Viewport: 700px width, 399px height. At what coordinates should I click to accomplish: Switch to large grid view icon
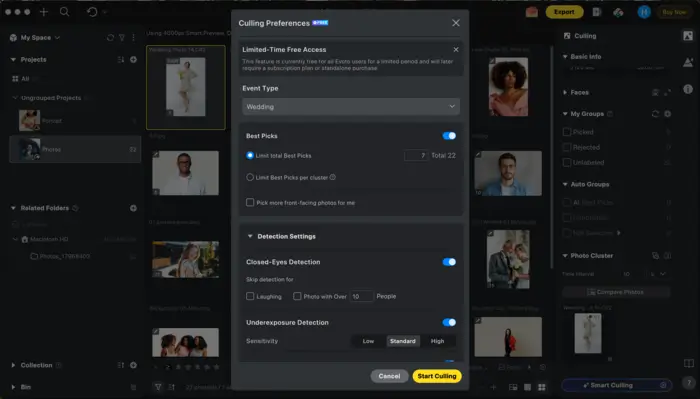click(x=542, y=387)
